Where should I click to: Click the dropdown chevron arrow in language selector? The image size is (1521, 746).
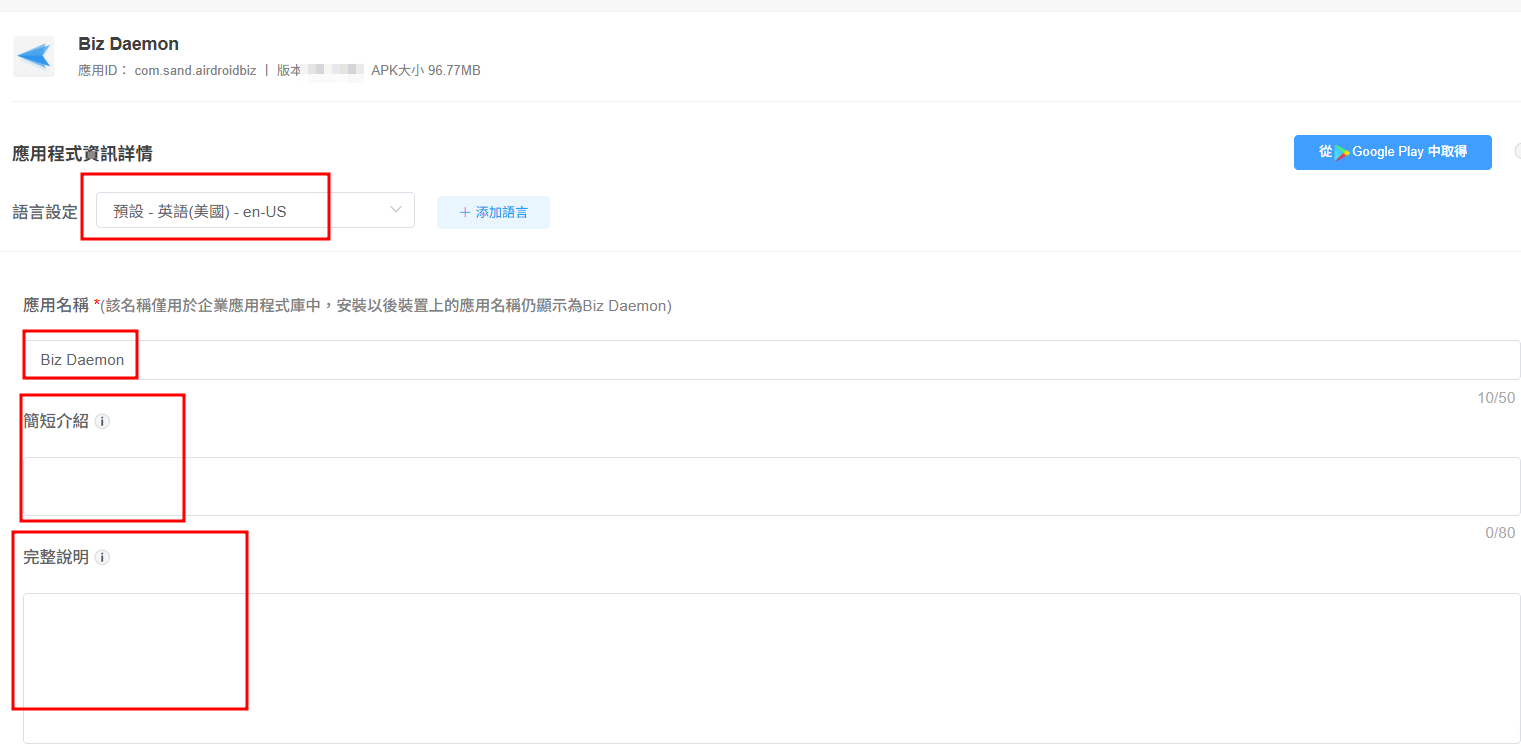pyautogui.click(x=396, y=210)
